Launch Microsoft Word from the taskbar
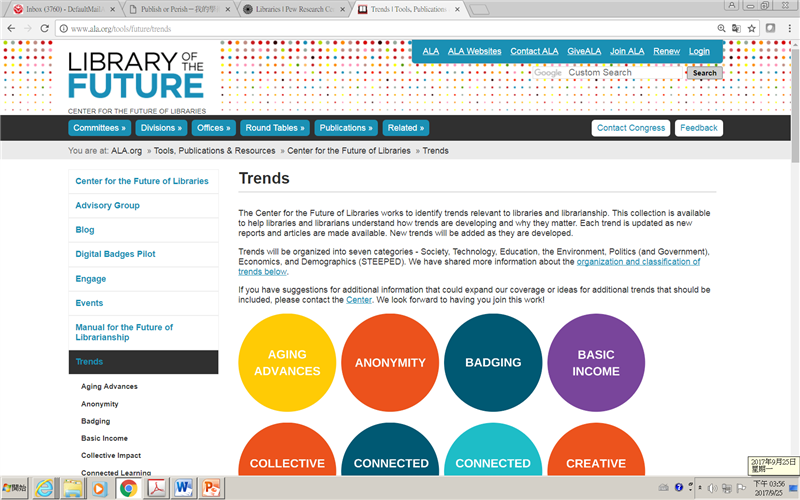 [183, 488]
